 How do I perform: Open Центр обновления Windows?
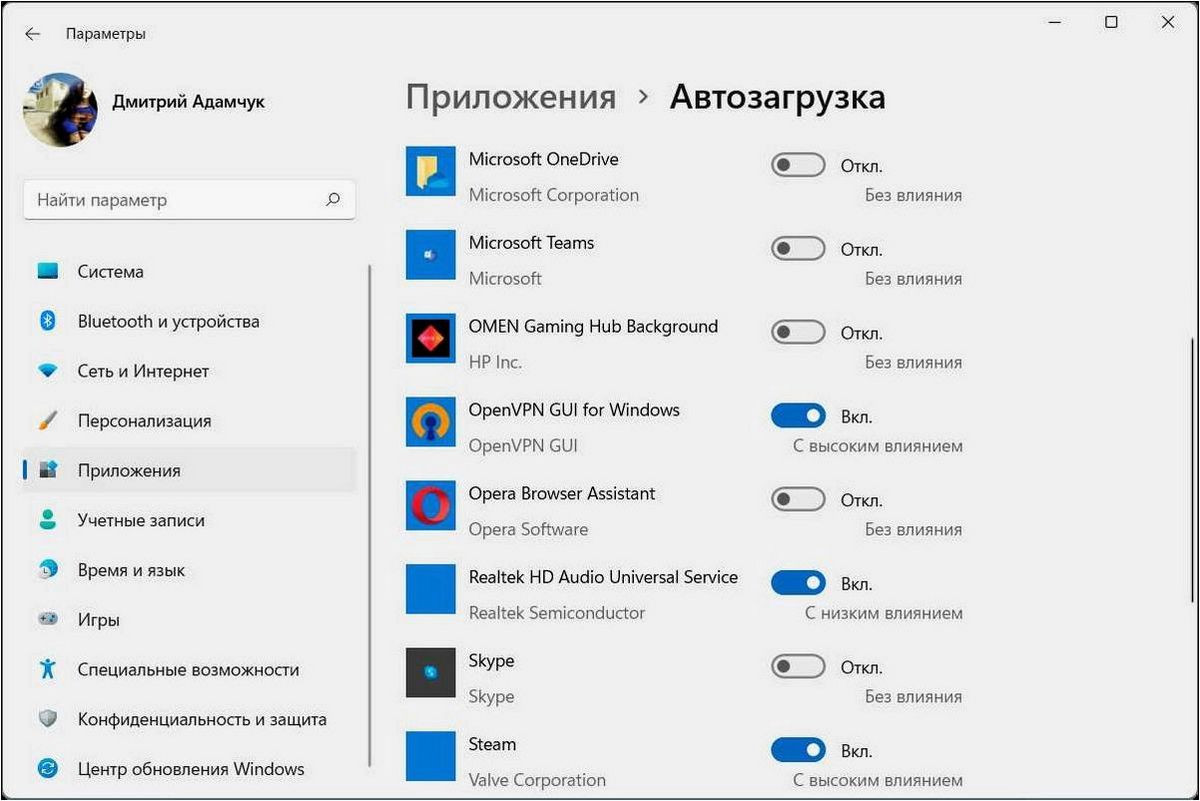pyautogui.click(x=189, y=769)
